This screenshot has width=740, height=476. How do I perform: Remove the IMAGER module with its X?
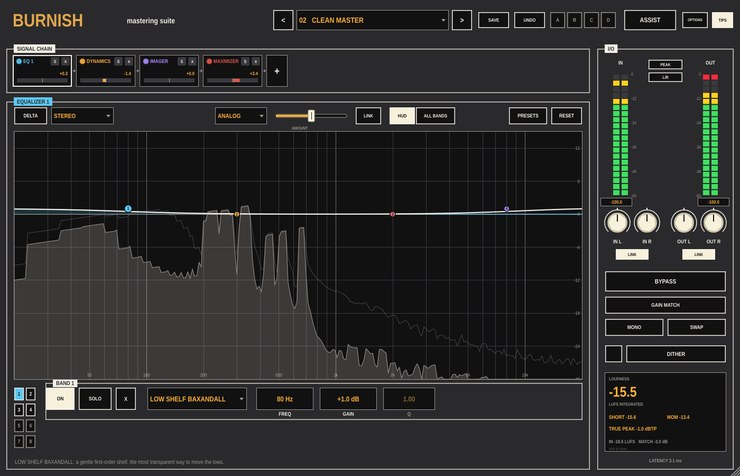192,61
